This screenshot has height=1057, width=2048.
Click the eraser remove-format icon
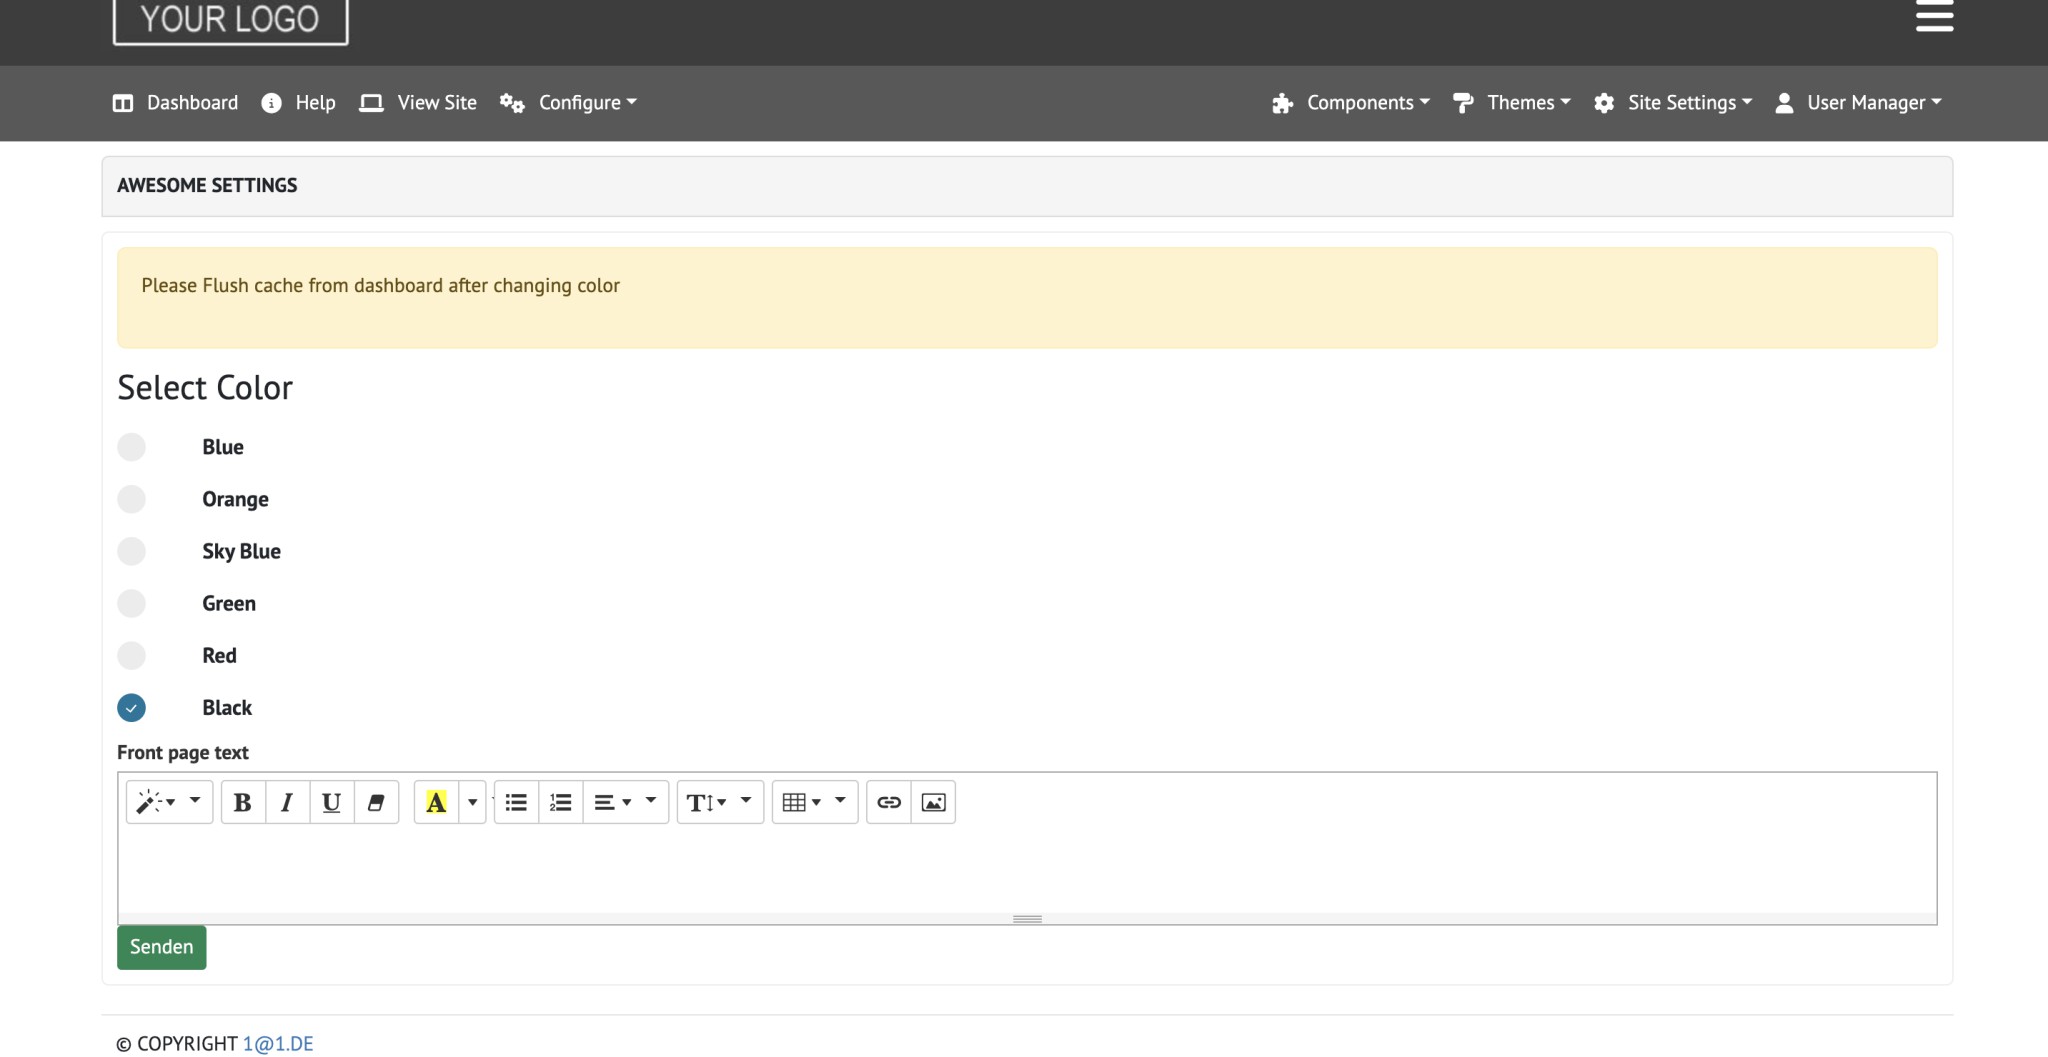(x=376, y=802)
